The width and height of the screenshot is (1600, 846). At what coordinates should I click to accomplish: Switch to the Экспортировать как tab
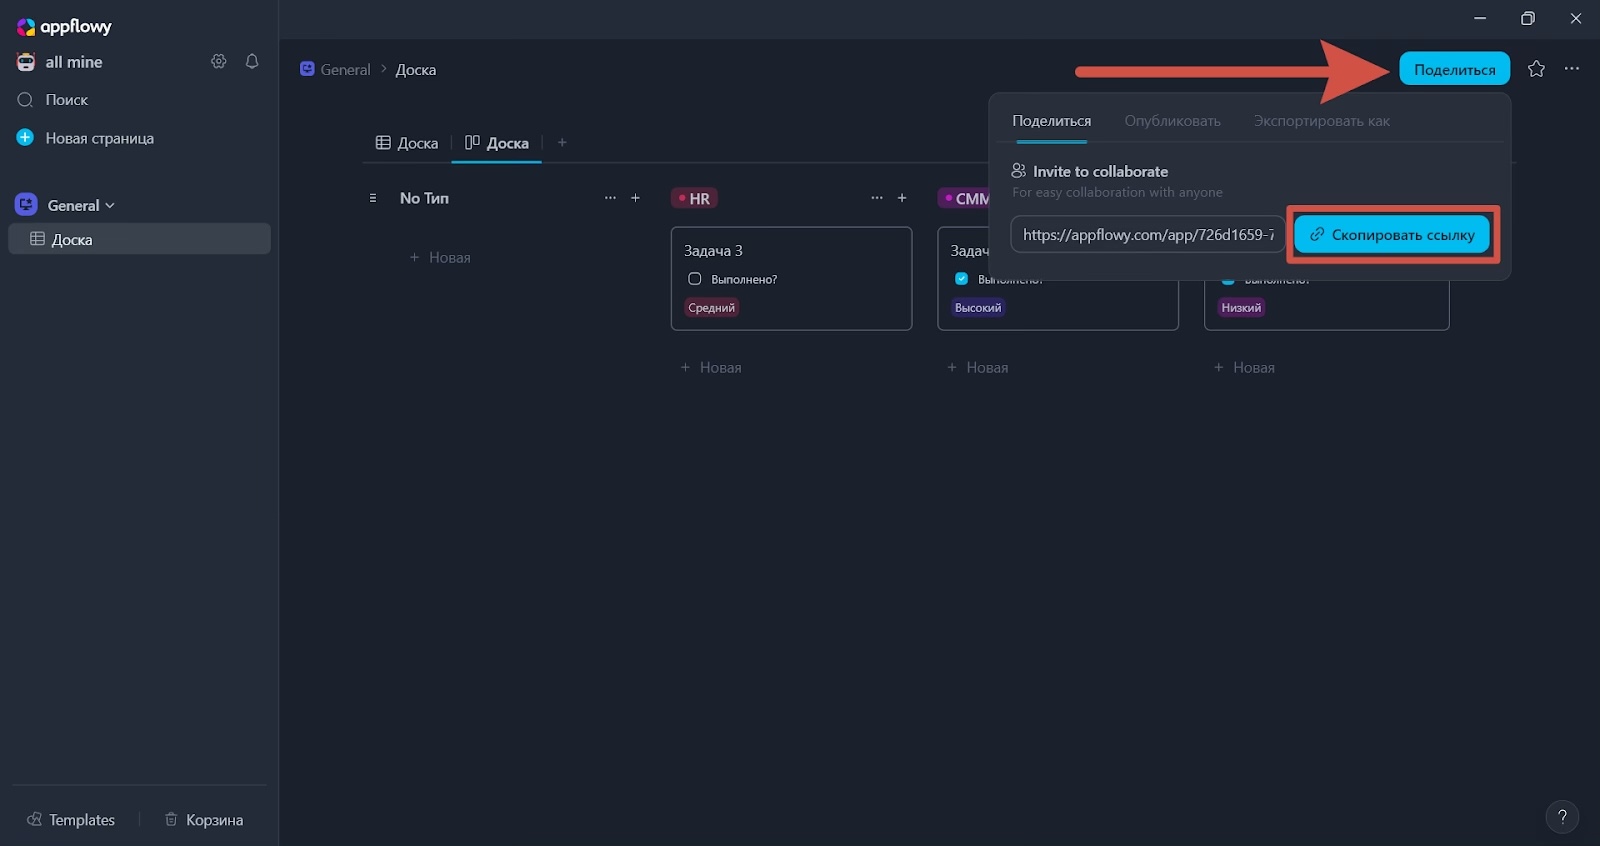(x=1321, y=121)
